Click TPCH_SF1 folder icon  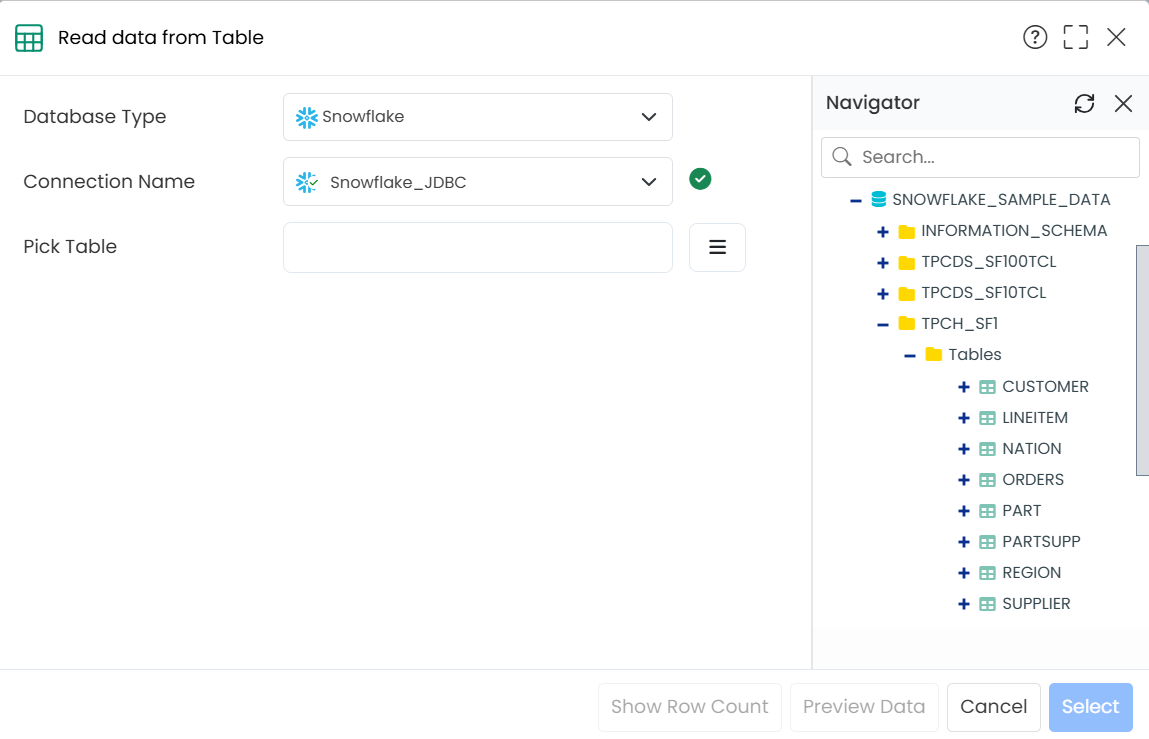(906, 323)
